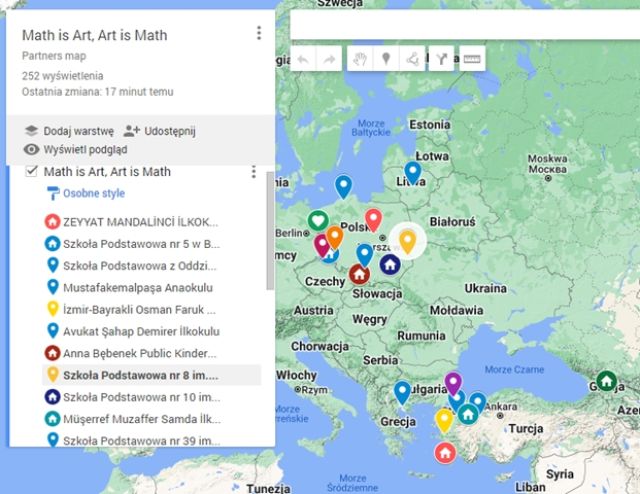The width and height of the screenshot is (640, 494).
Task: Click Ostatnia zmiana: 17 minut temu text
Action: [x=98, y=92]
